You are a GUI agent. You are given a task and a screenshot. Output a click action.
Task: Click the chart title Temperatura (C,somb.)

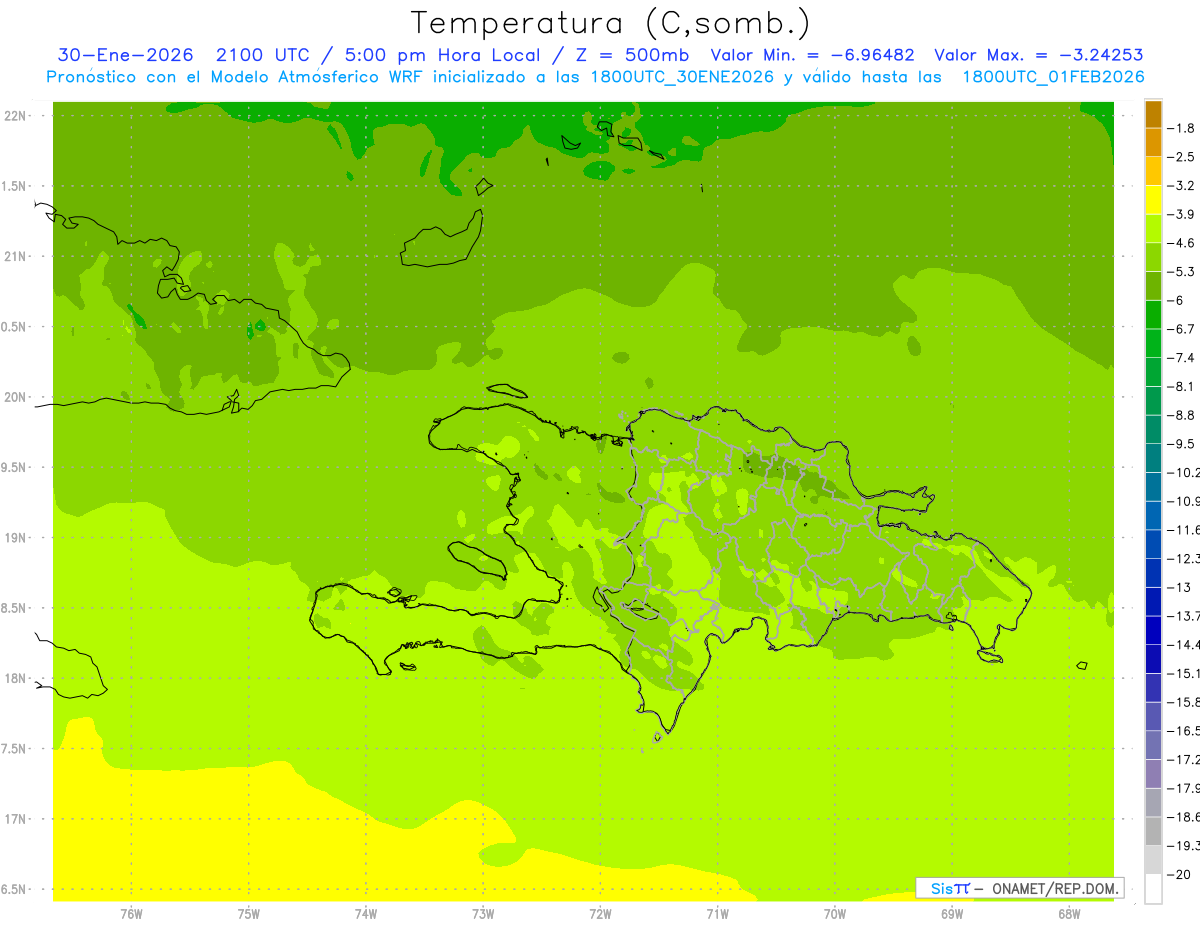tap(611, 23)
